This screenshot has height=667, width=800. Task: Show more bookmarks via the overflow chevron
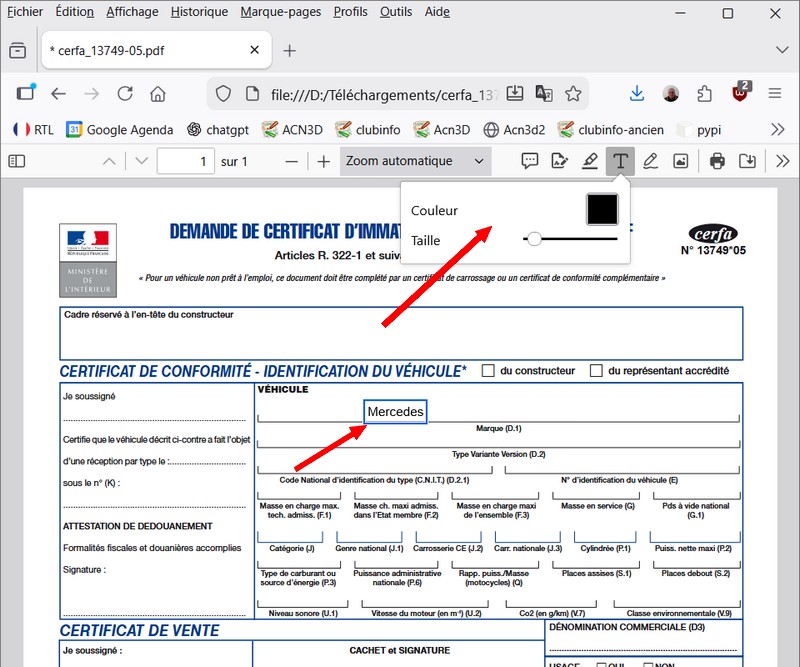click(x=778, y=129)
